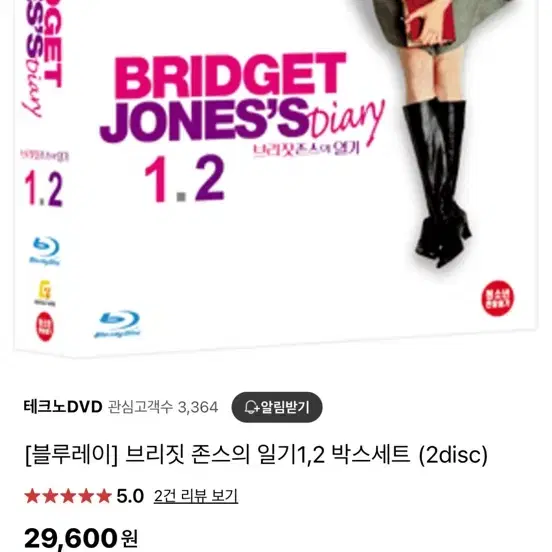Select the product title 브리짓 존스의 일기1,2 박스세트
This screenshot has width=552, height=552.
pyautogui.click(x=256, y=454)
